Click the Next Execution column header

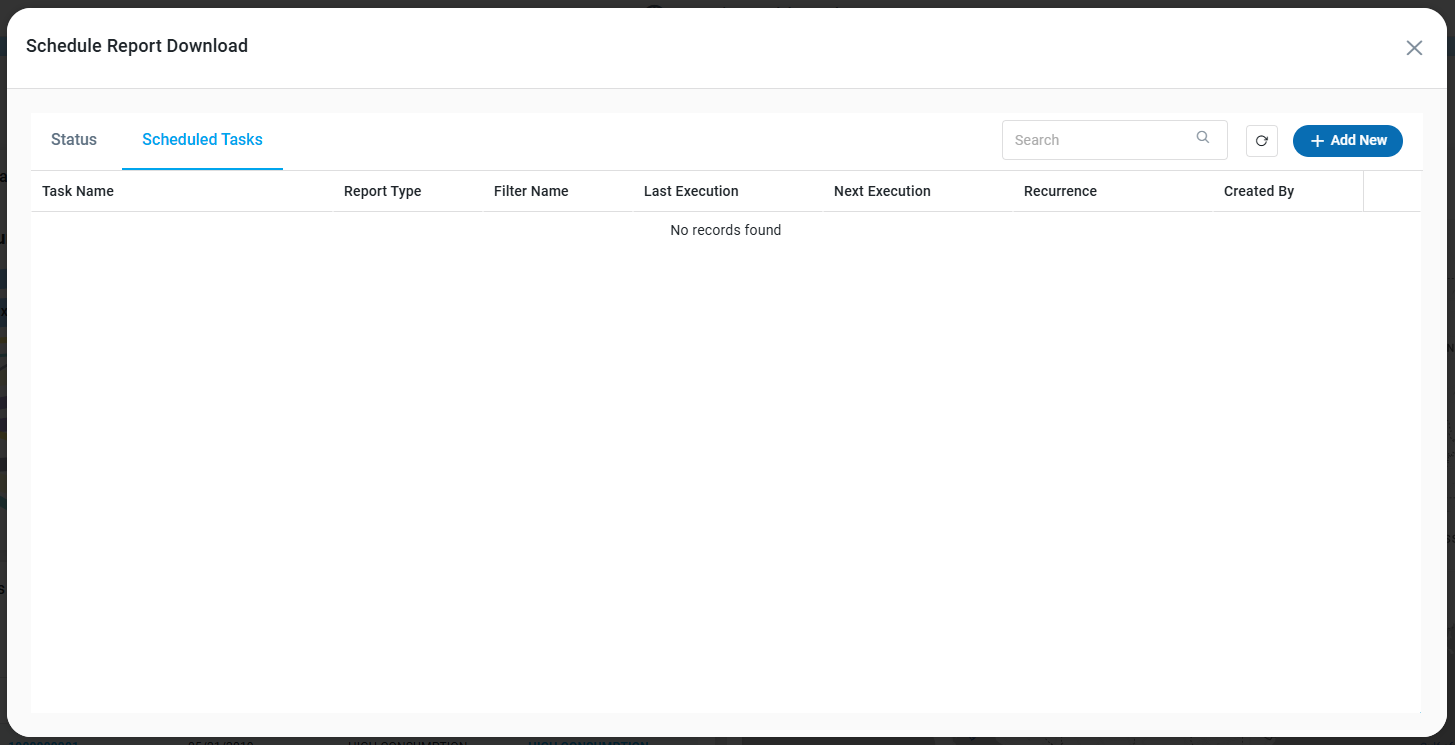[x=882, y=191]
